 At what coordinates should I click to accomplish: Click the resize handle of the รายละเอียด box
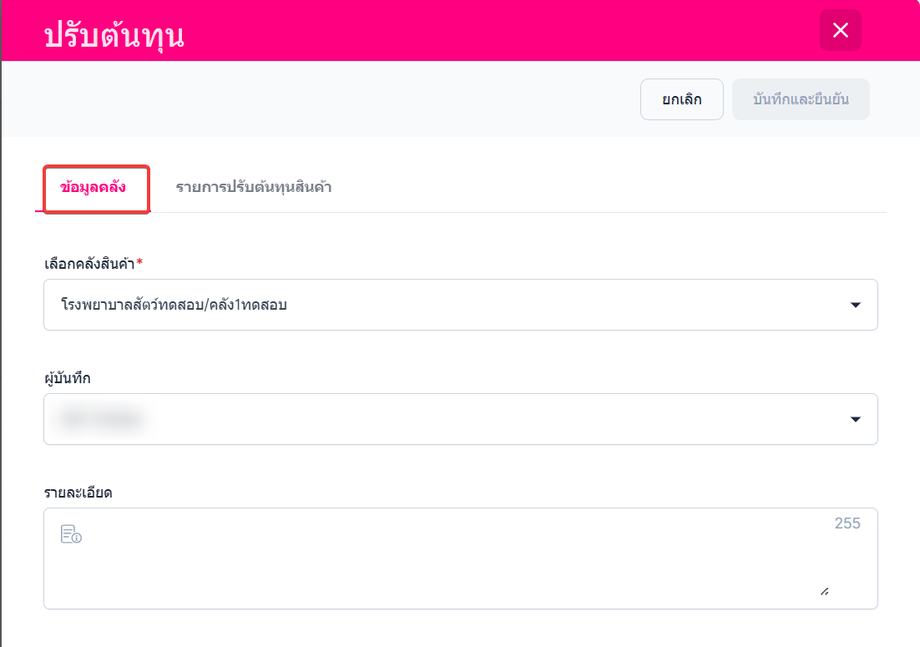(x=824, y=591)
